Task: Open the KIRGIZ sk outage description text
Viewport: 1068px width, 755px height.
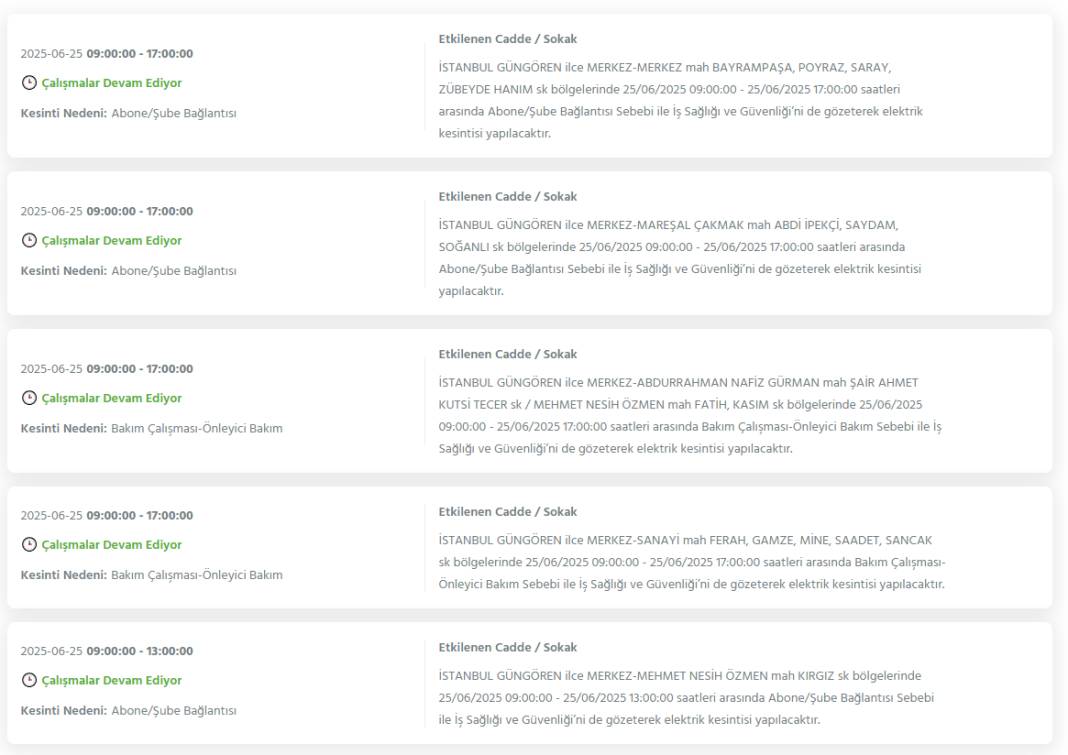Action: (687, 698)
